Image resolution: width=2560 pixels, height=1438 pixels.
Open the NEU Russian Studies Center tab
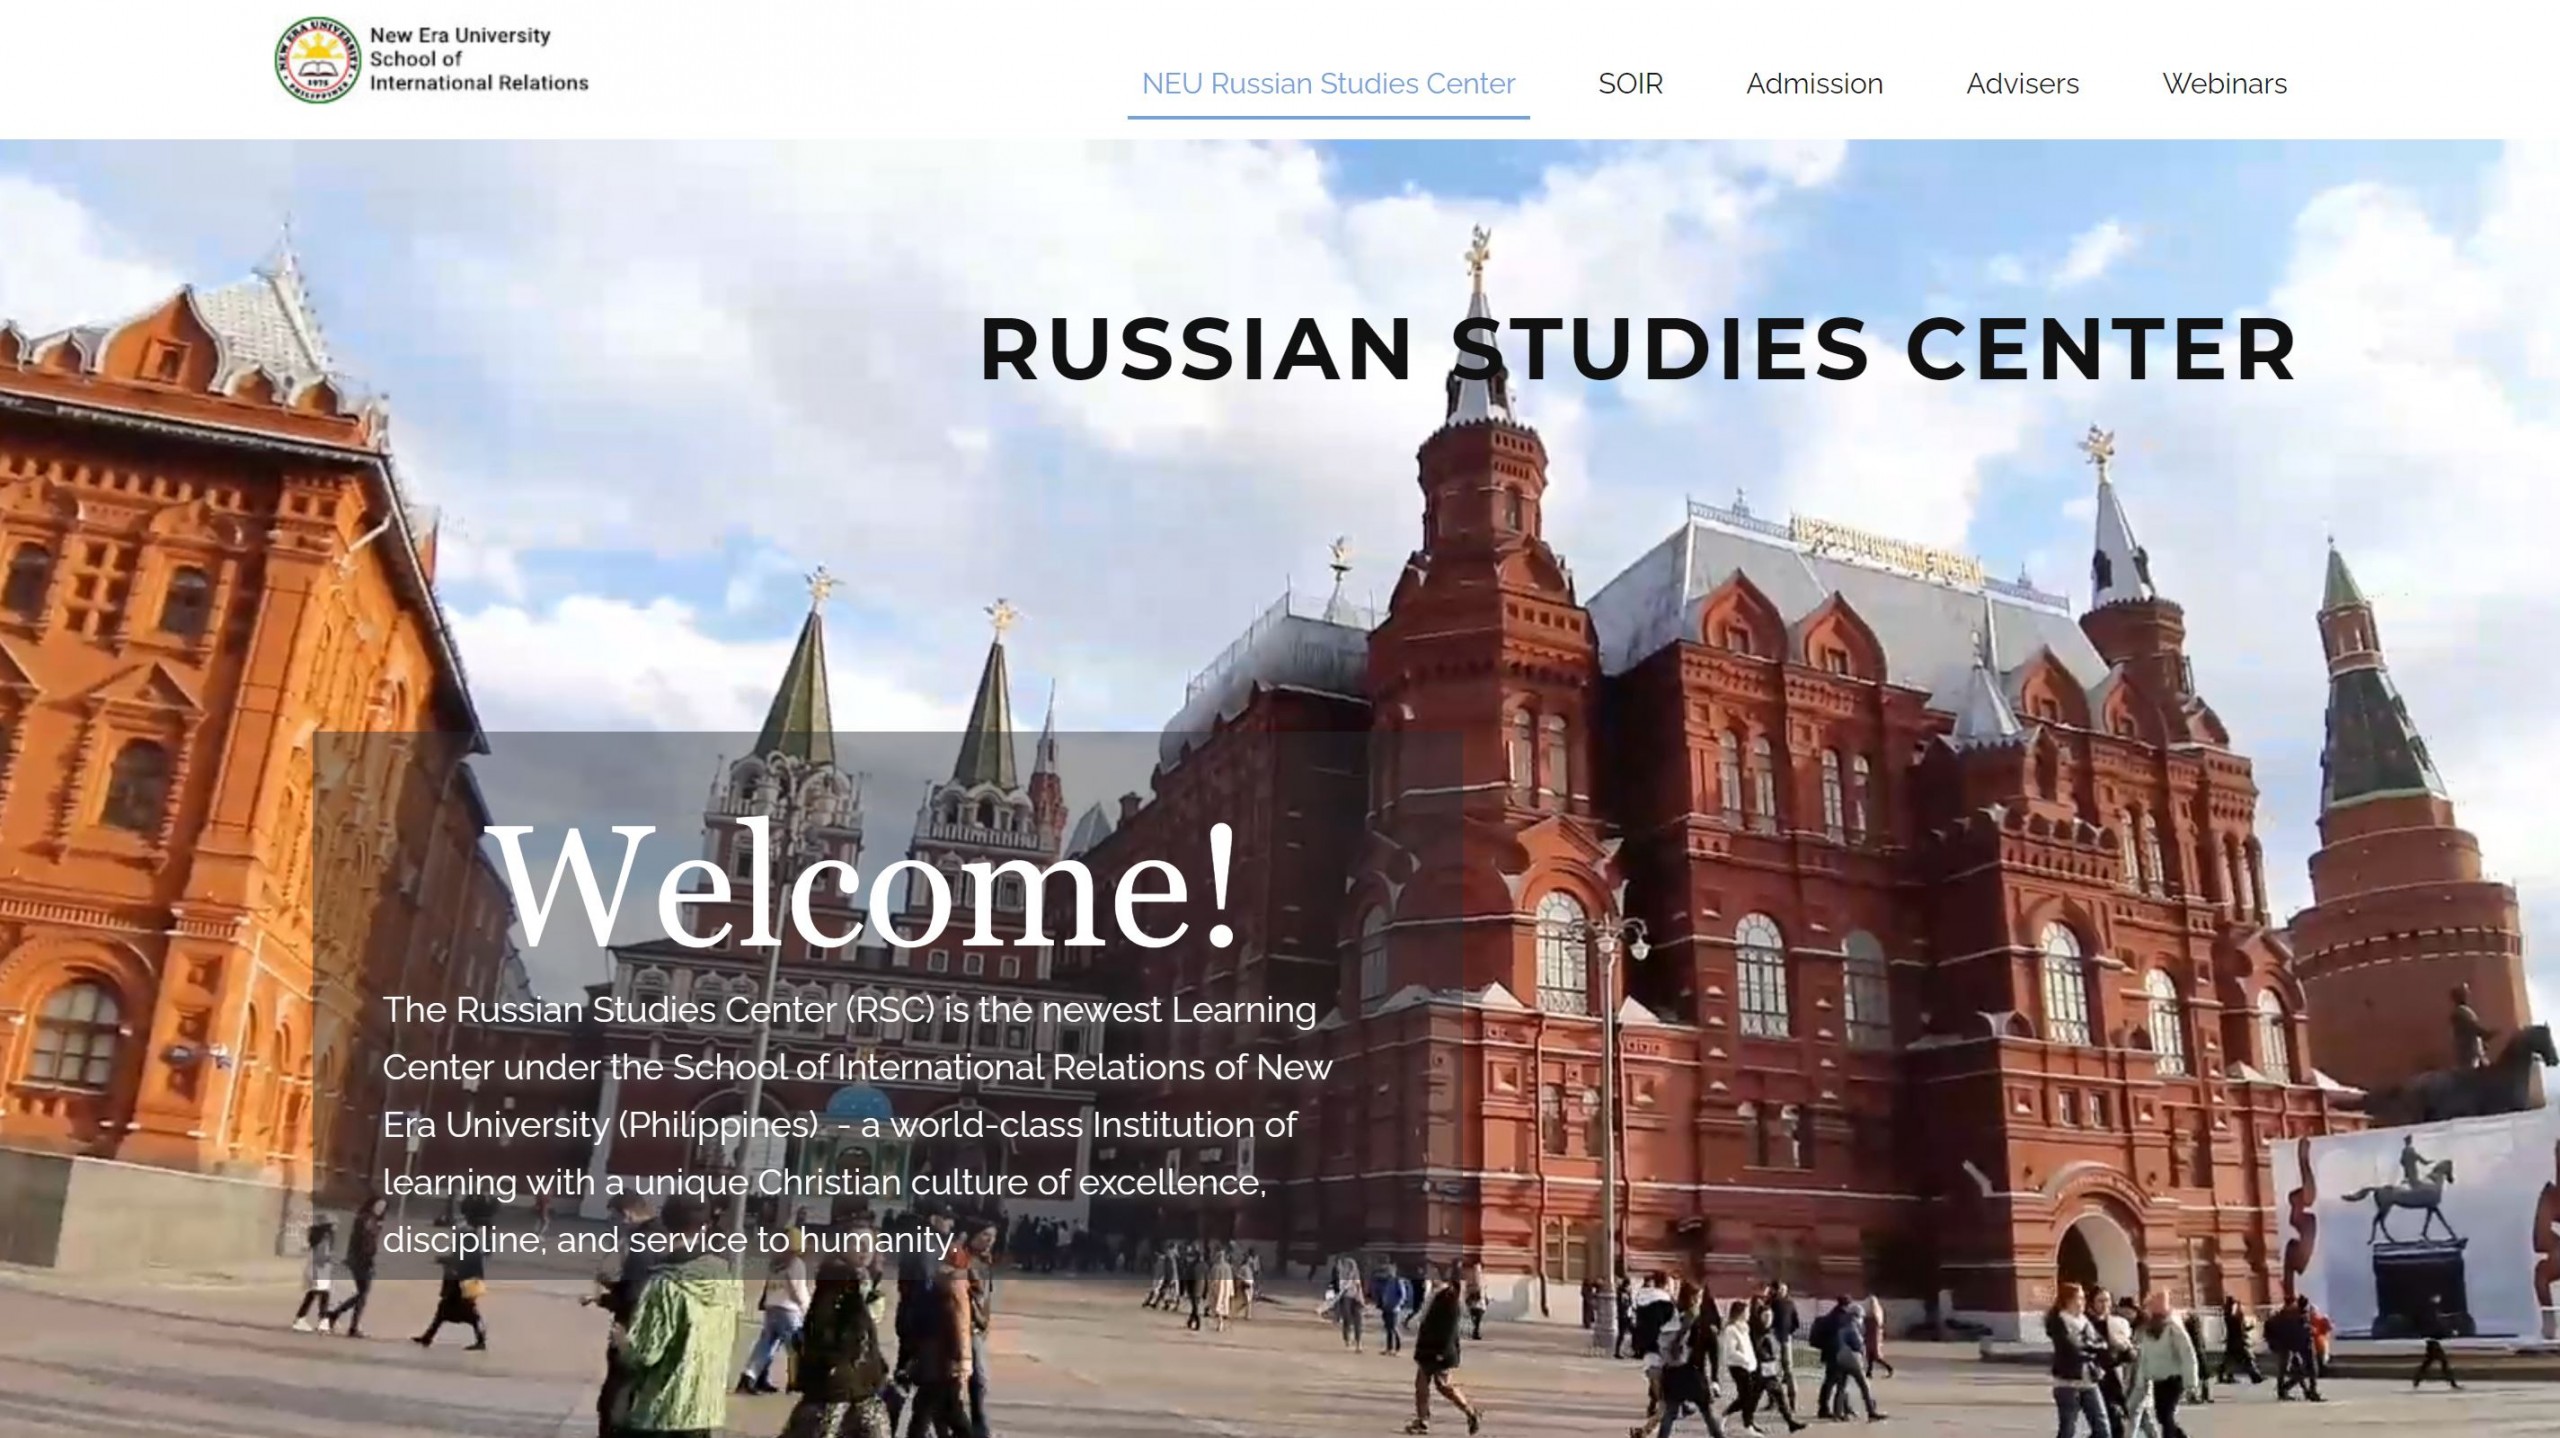coord(1328,83)
